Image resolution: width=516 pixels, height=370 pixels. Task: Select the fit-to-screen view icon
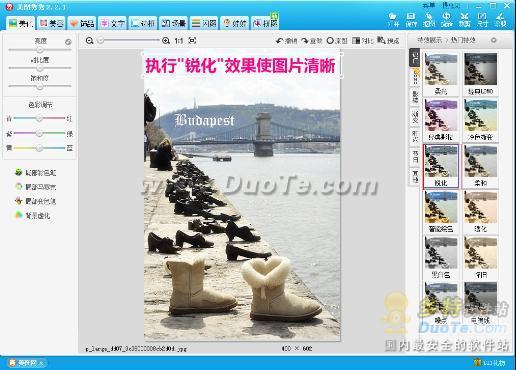coord(192,41)
